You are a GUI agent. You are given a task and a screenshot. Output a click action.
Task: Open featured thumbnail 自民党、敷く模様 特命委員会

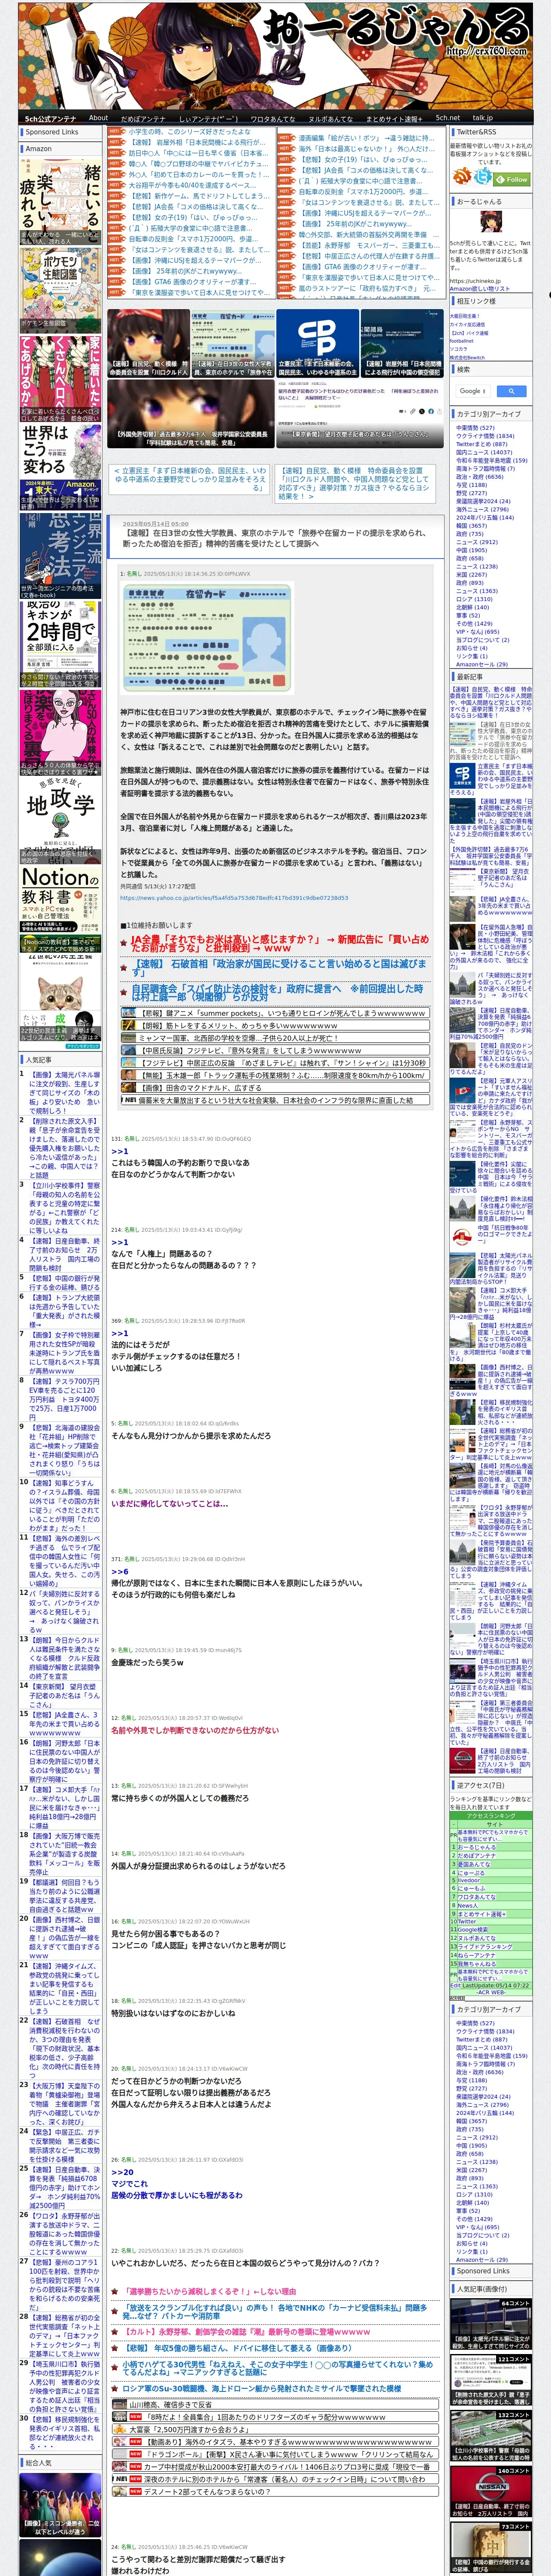click(x=148, y=342)
